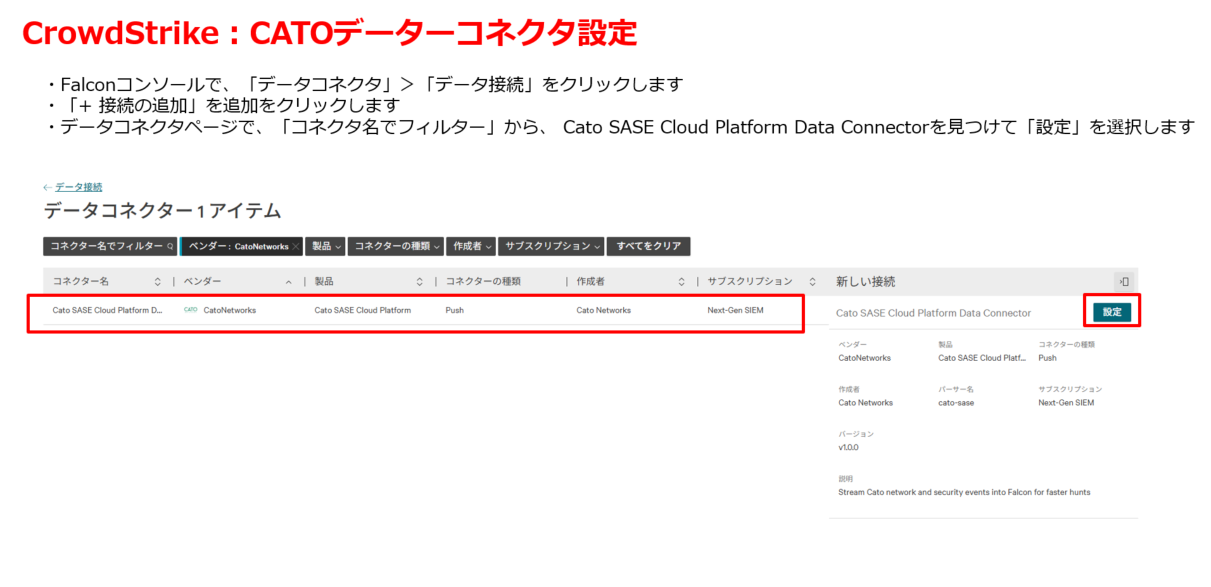Toggle the ベンダー column sort caret
Viewport: 1211px width, 587px height.
click(x=289, y=282)
